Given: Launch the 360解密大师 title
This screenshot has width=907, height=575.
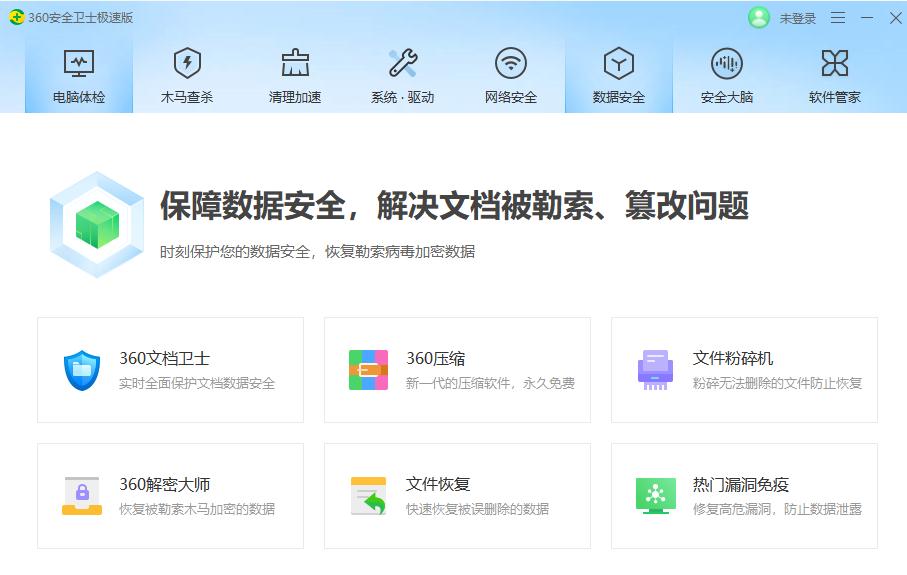Looking at the screenshot, I should (164, 484).
